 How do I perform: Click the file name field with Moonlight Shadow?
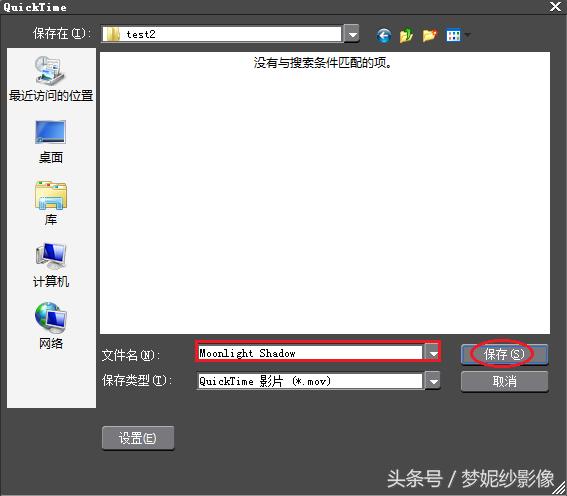point(310,352)
